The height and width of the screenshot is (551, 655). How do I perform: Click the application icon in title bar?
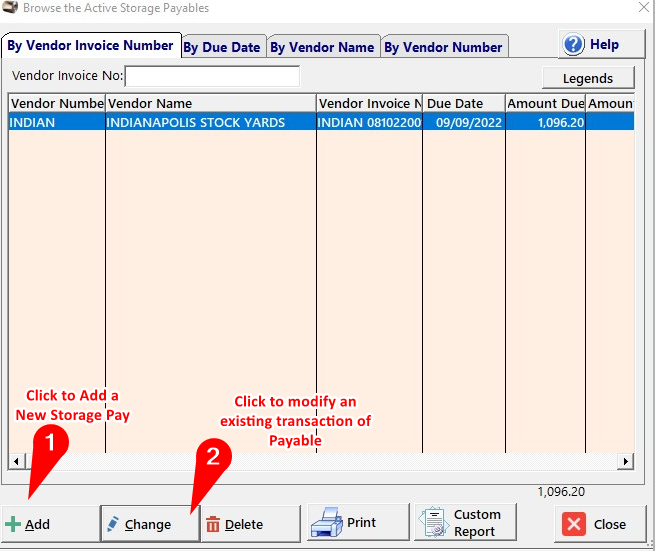tap(10, 8)
